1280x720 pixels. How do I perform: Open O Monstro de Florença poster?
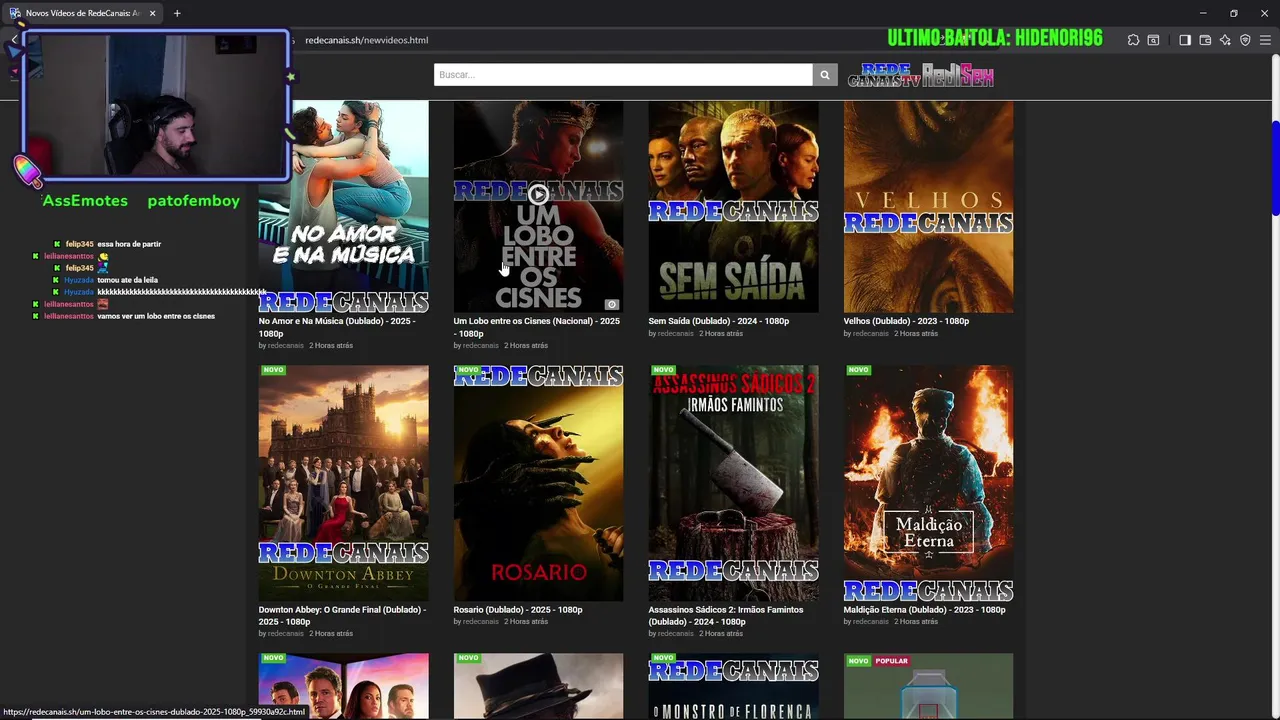click(x=733, y=686)
